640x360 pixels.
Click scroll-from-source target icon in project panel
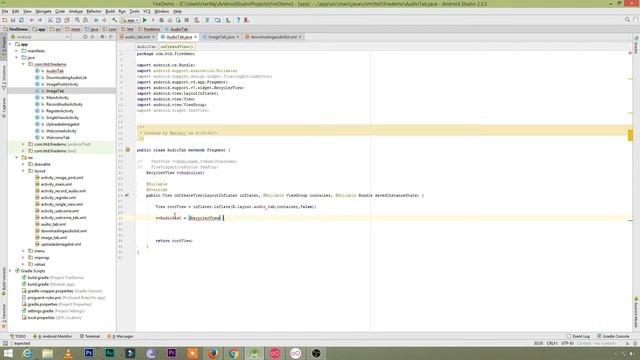[x=85, y=37]
